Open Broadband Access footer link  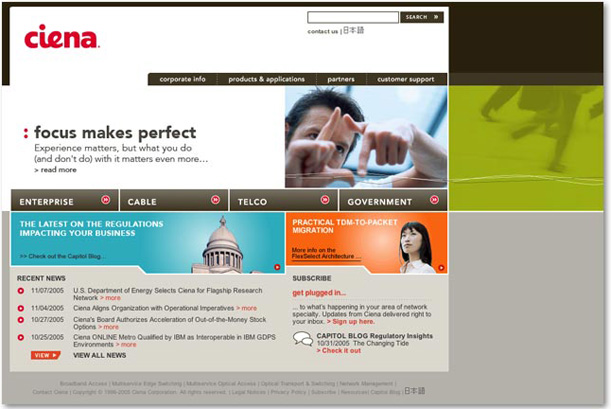(83, 384)
